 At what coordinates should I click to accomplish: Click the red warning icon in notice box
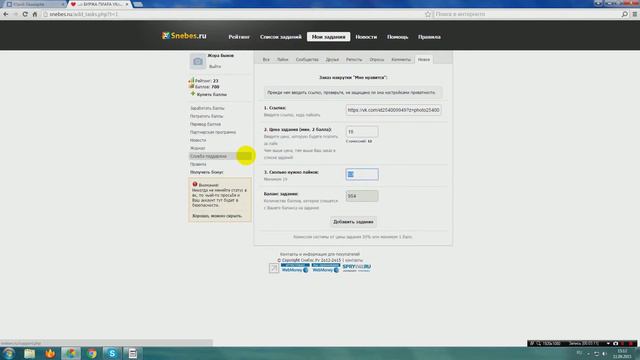coord(195,184)
